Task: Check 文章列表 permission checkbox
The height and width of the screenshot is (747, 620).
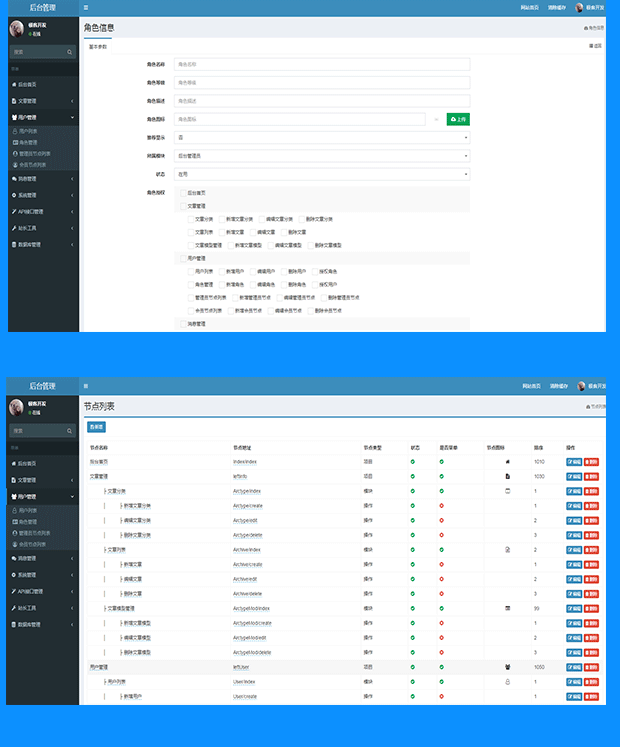Action: coord(191,232)
